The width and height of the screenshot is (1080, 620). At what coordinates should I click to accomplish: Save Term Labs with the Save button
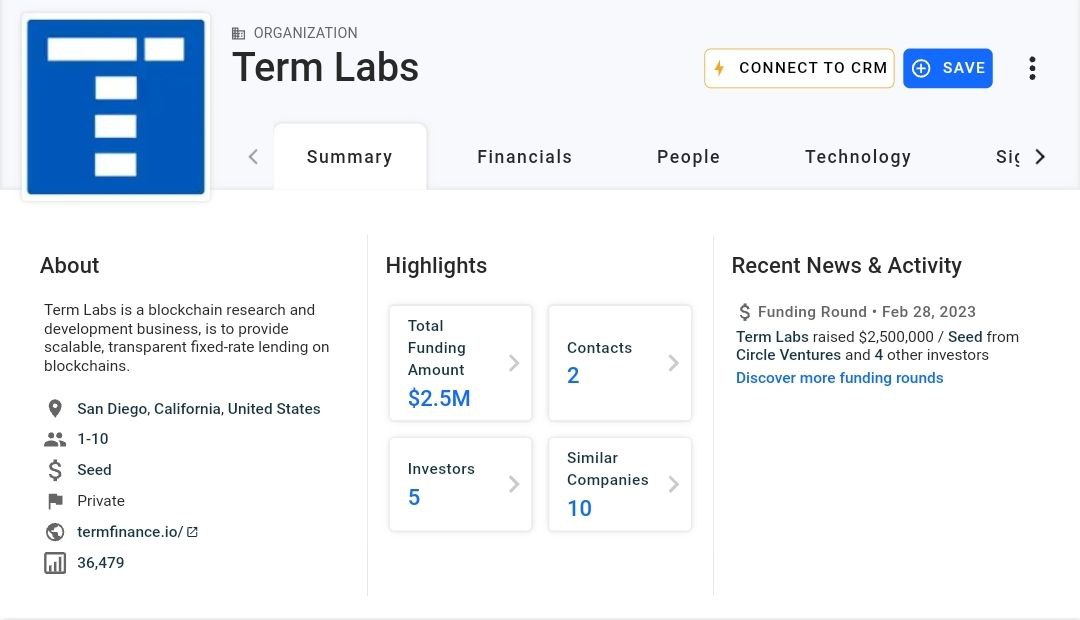948,68
